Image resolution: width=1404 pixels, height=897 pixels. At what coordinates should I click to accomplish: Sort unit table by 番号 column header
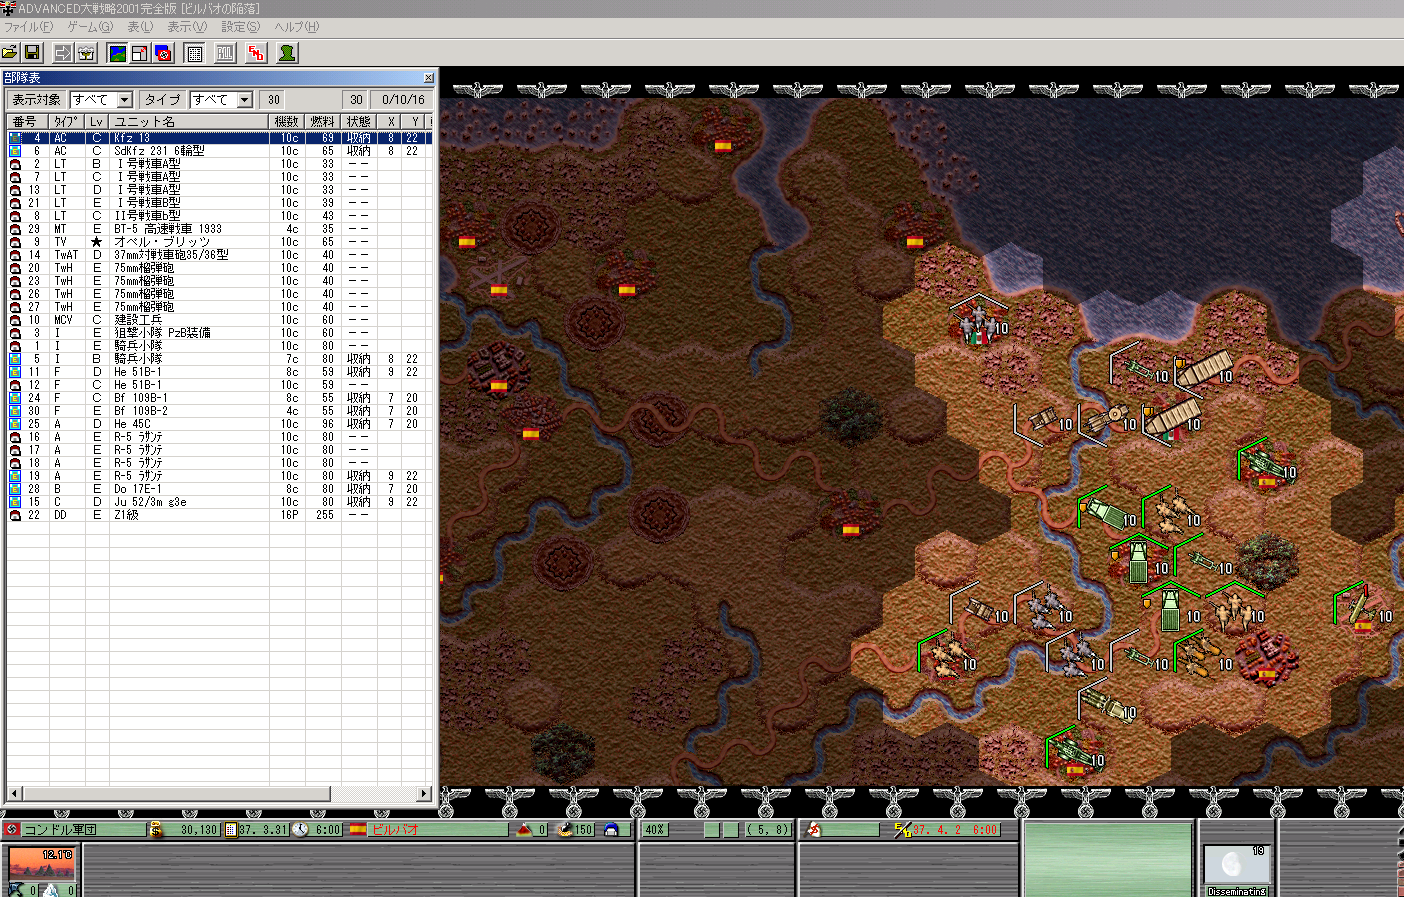(x=27, y=122)
